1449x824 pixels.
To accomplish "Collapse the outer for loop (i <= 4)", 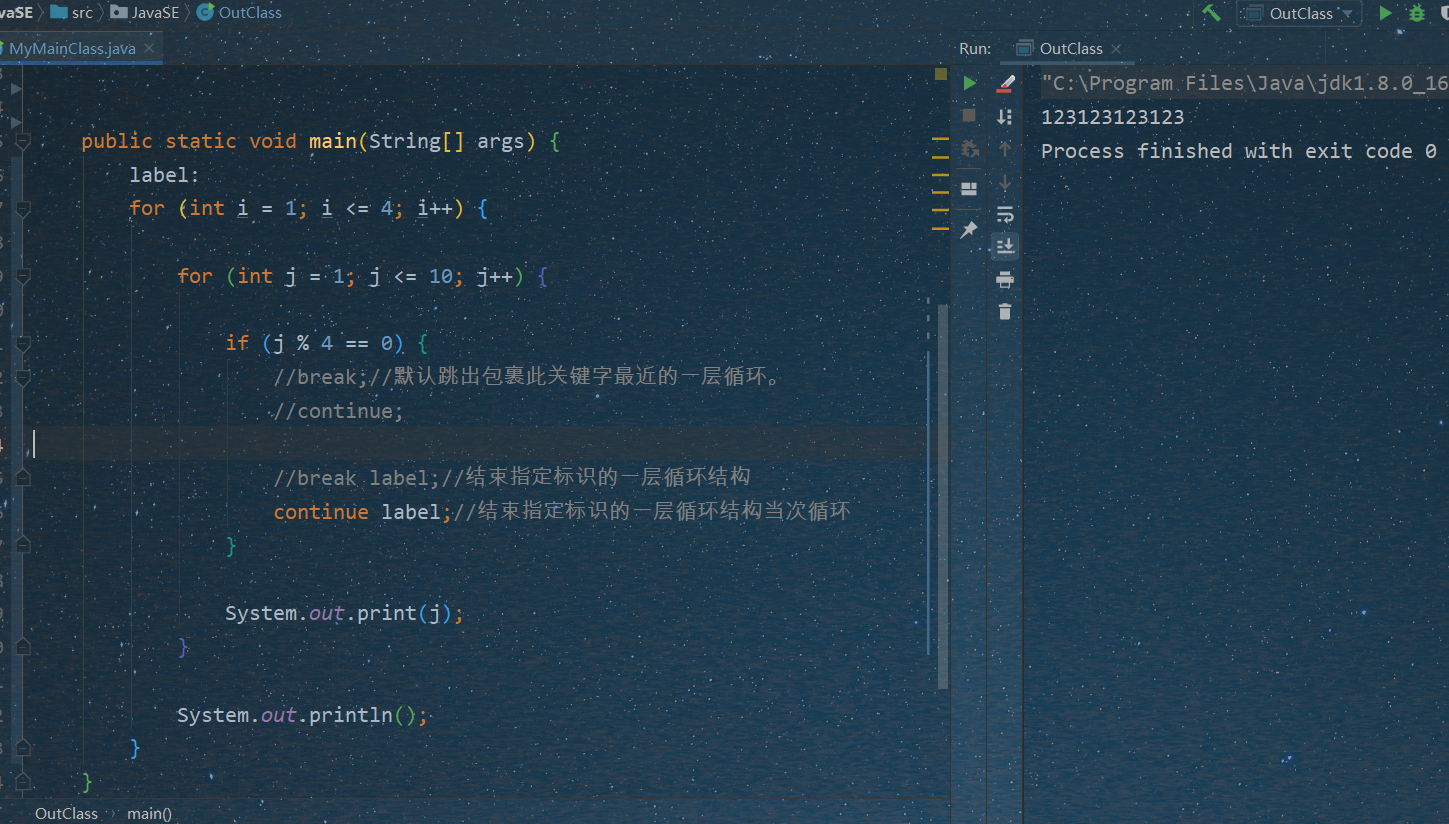I will pyautogui.click(x=23, y=209).
